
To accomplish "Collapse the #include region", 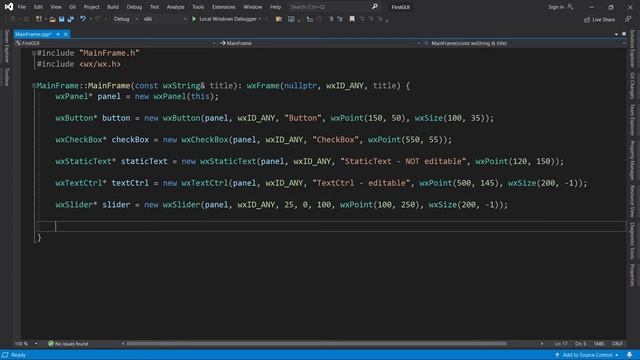I will (34, 53).
